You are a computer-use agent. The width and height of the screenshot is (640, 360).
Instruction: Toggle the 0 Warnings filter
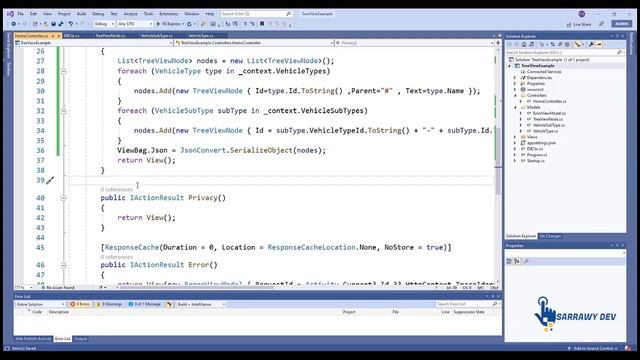point(109,304)
